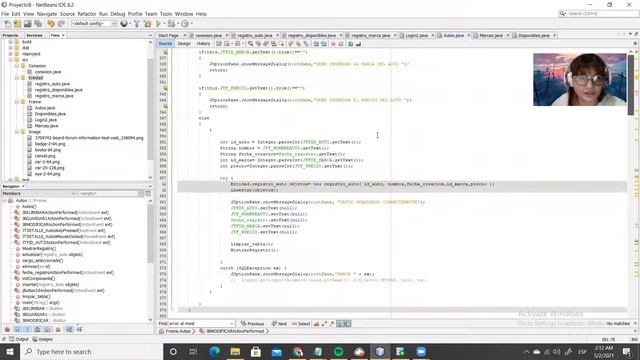
Task: Expand the build folder node
Action: [11, 42]
